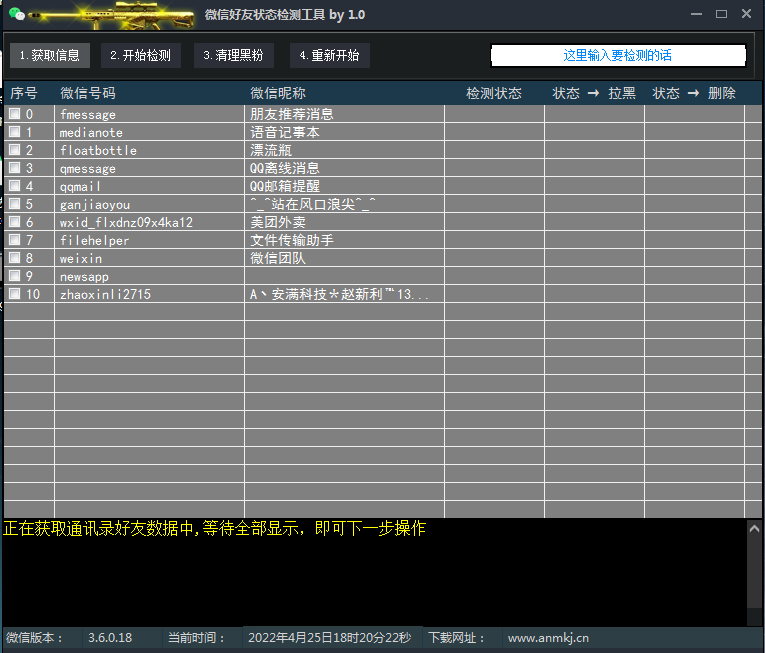
Task: Tick the checkbox for row 0 fmessage
Action: [x=15, y=114]
